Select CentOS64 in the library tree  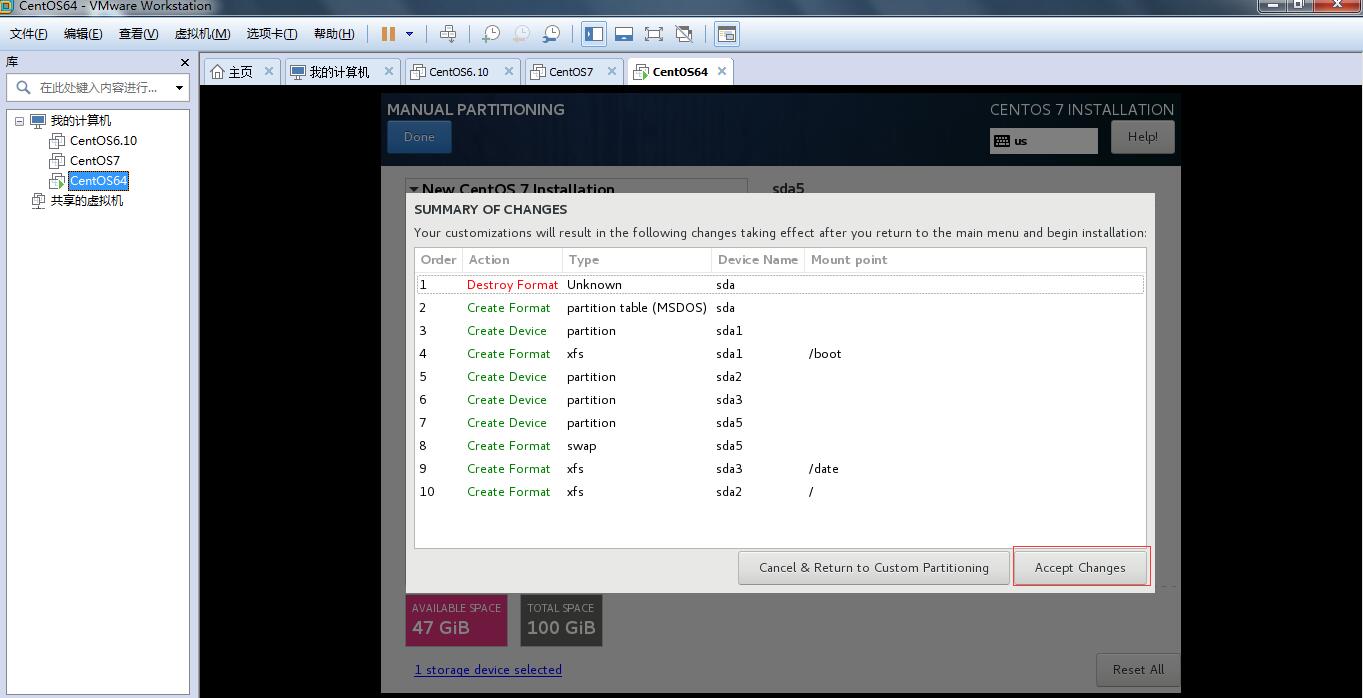point(98,181)
